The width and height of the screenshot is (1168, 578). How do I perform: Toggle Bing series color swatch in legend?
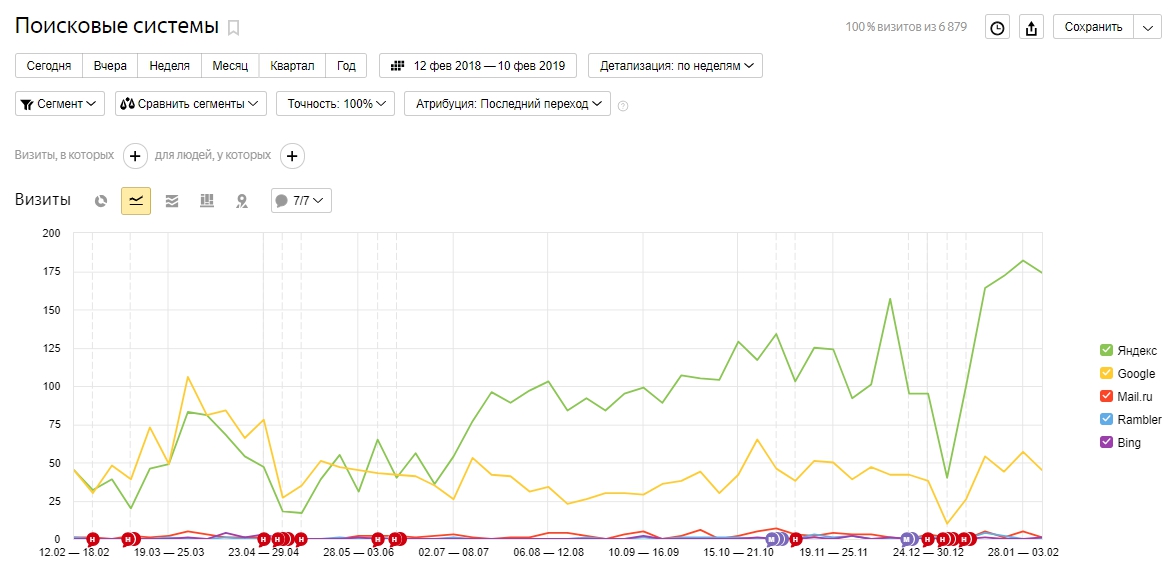1106,443
